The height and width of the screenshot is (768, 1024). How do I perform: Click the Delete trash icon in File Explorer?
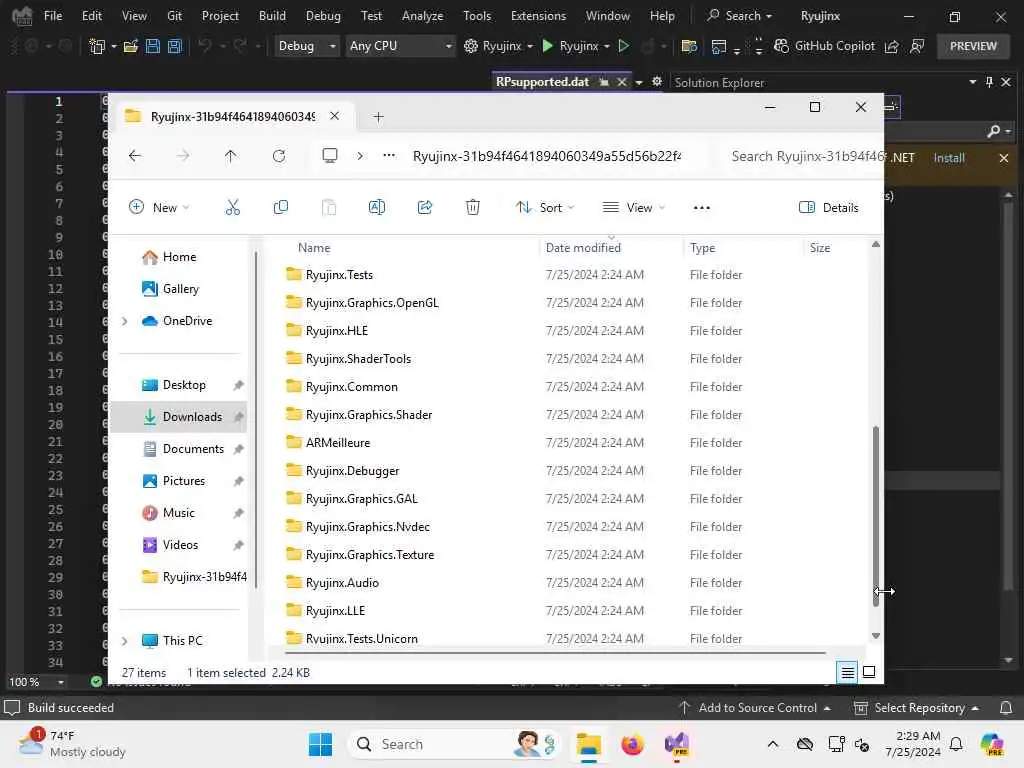click(473, 208)
